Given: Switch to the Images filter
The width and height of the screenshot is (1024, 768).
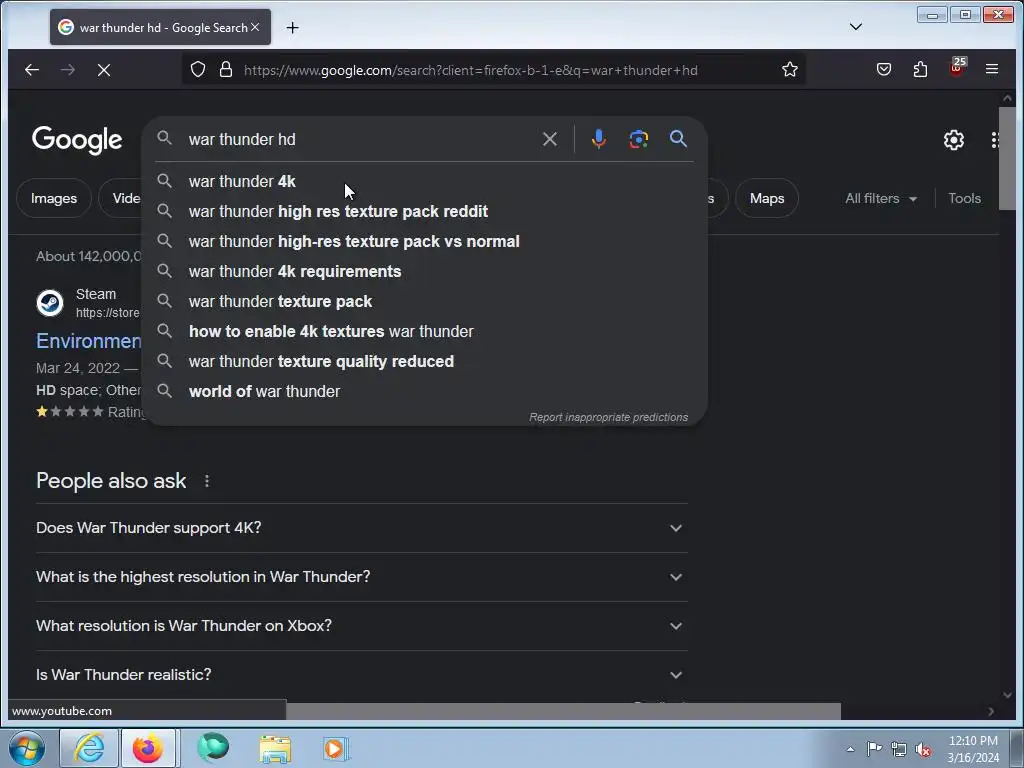Looking at the screenshot, I should pyautogui.click(x=54, y=199).
